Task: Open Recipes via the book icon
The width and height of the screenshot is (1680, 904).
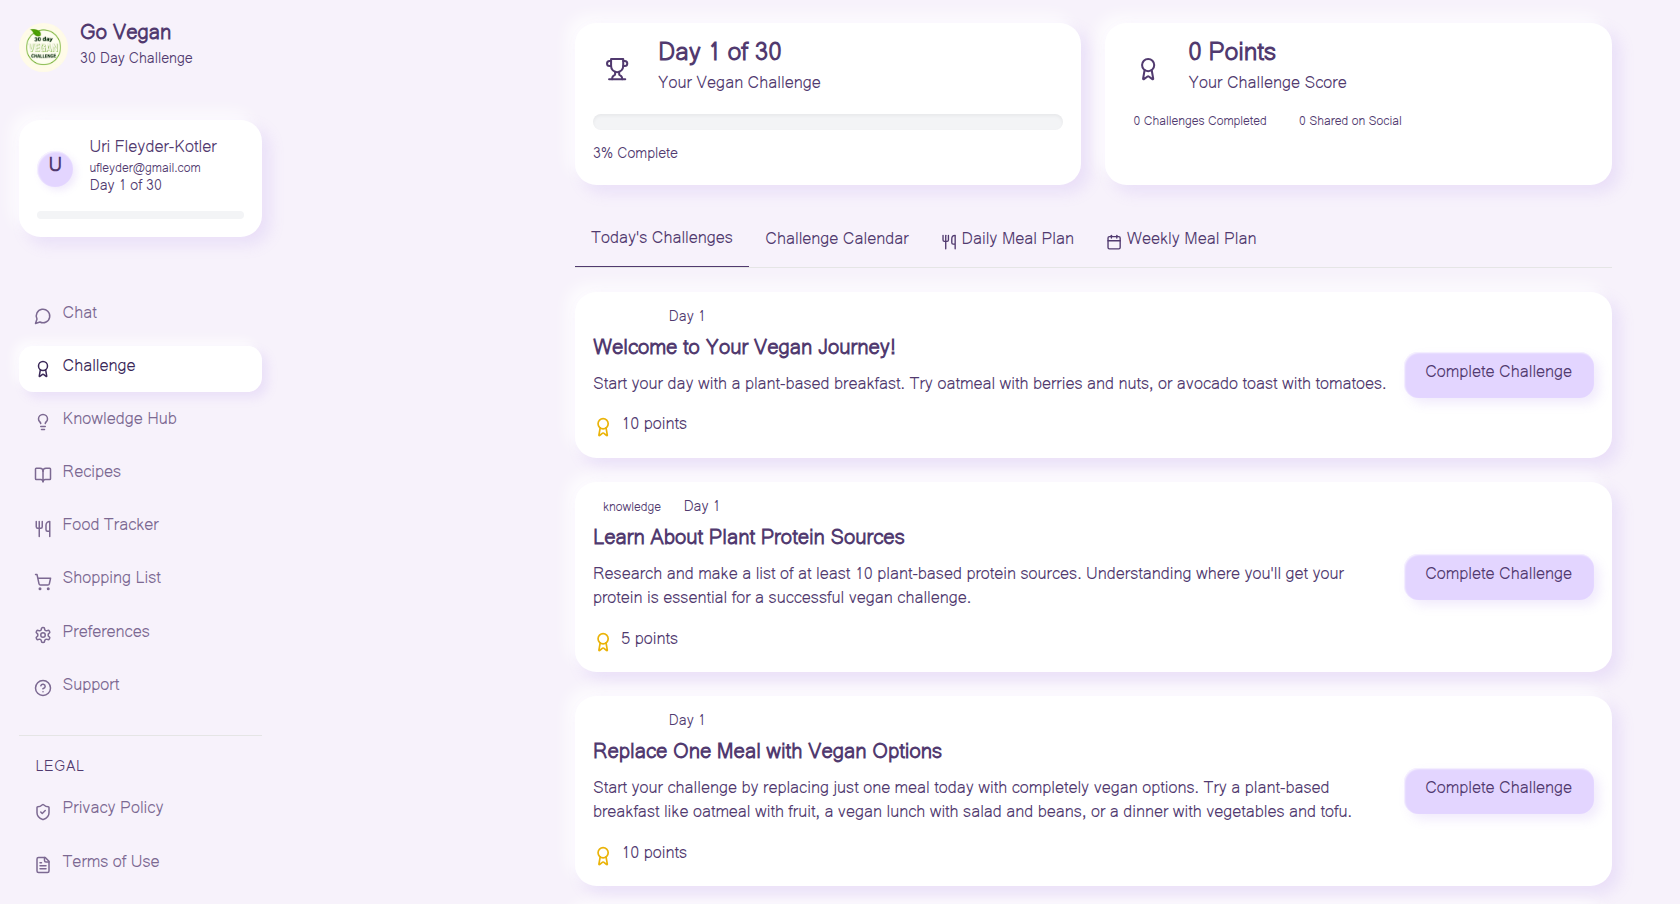Action: 42,474
